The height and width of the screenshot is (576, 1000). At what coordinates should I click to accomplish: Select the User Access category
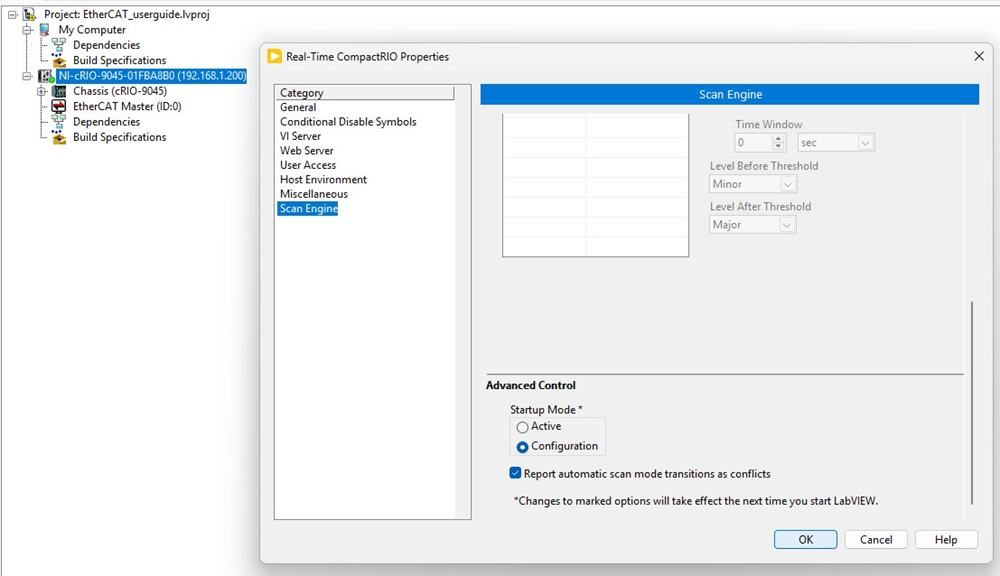click(x=308, y=165)
